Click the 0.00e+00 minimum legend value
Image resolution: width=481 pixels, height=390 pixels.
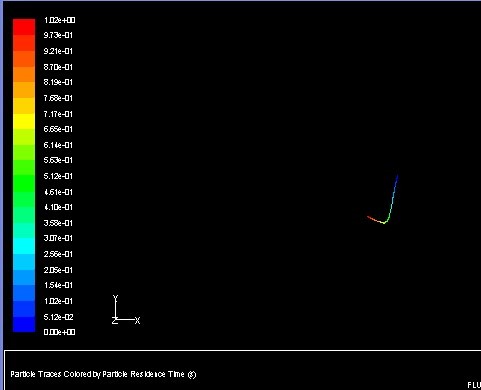point(60,332)
